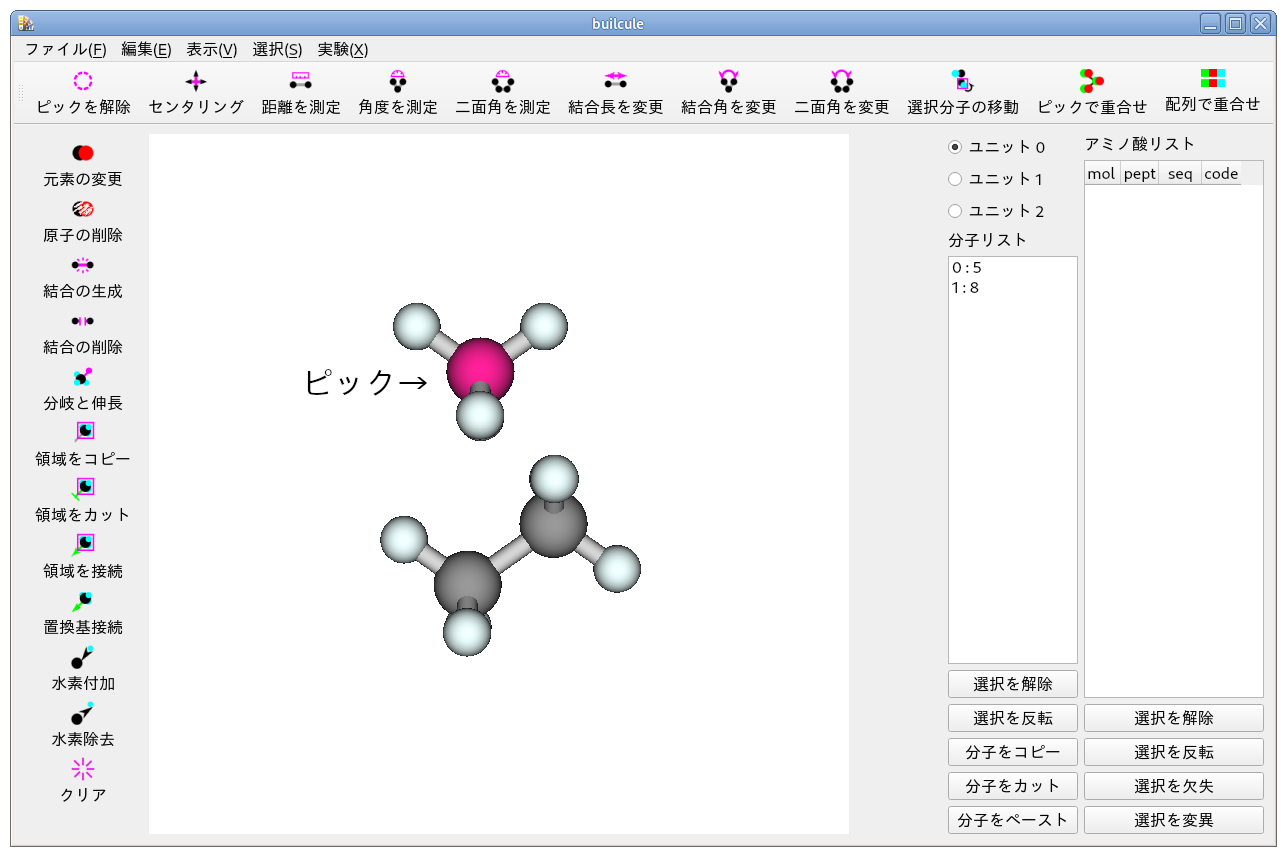
Task: Switch to ユニット 1 radio button
Action: (x=955, y=179)
